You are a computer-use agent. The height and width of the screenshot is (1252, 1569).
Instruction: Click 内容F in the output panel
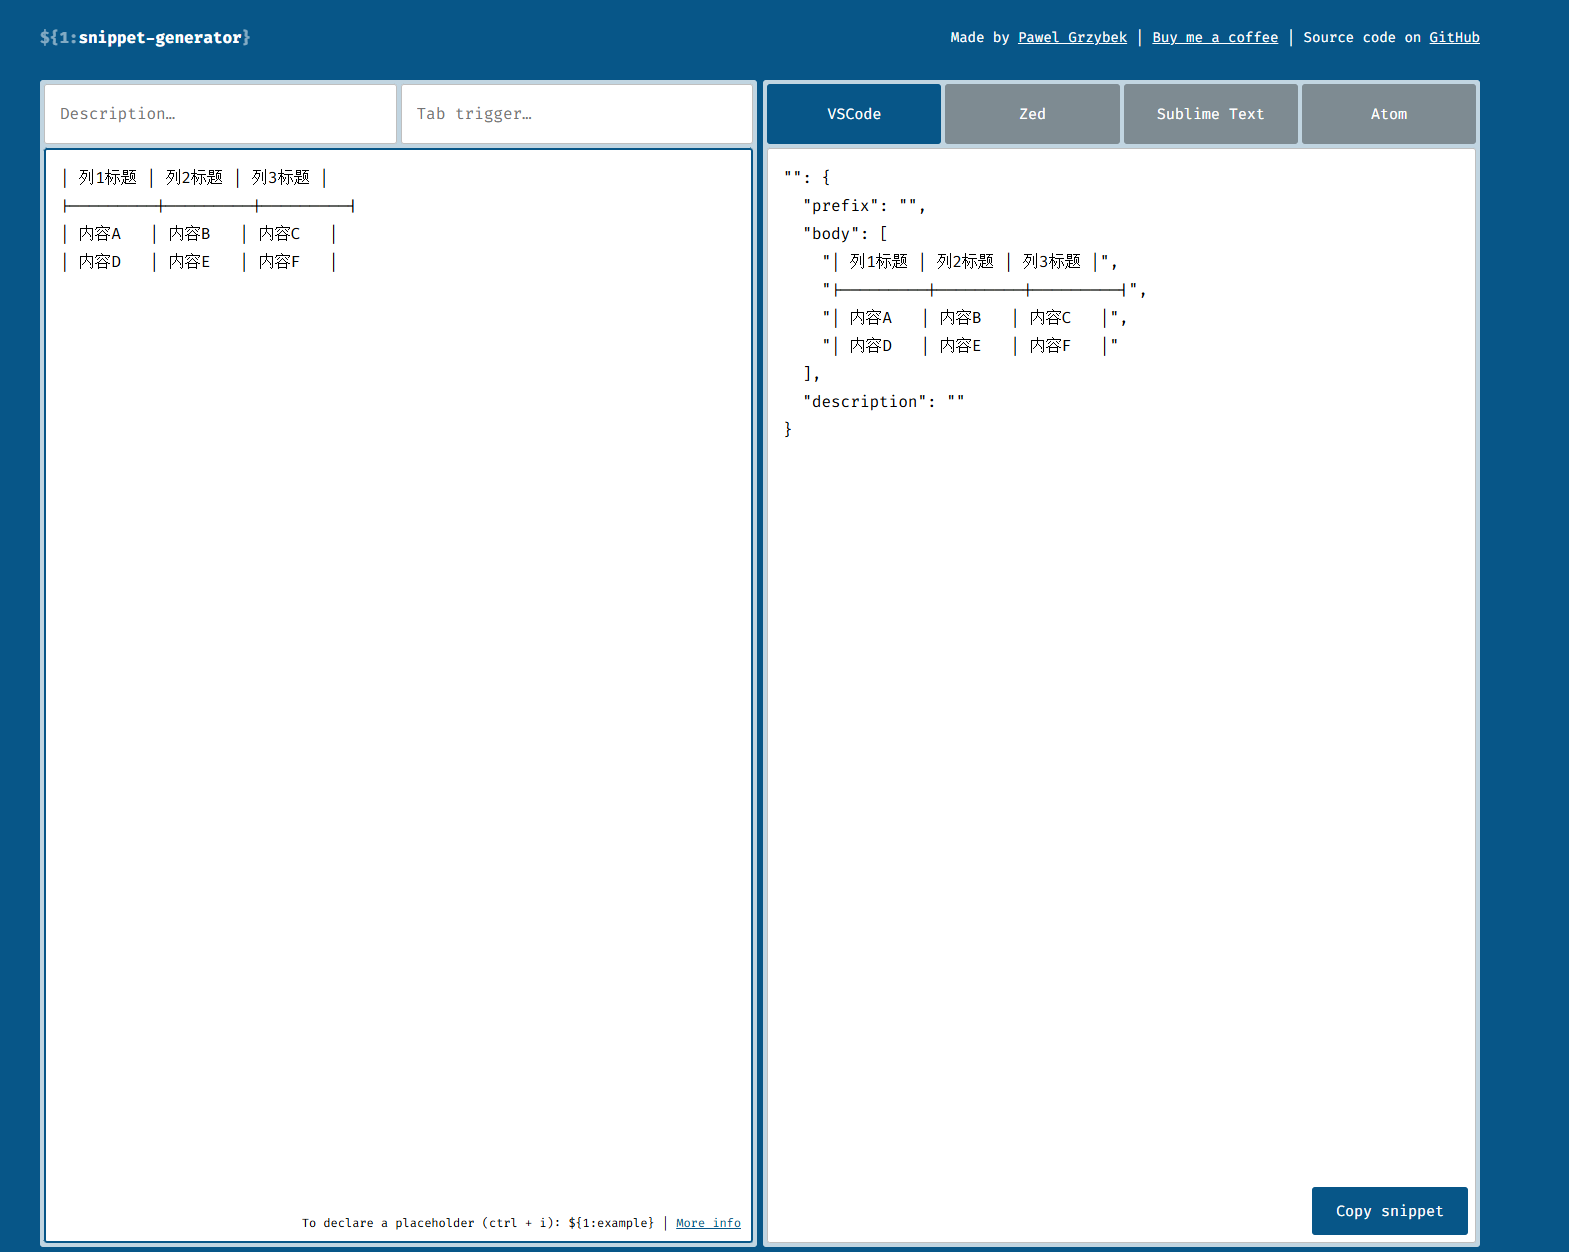(1050, 345)
